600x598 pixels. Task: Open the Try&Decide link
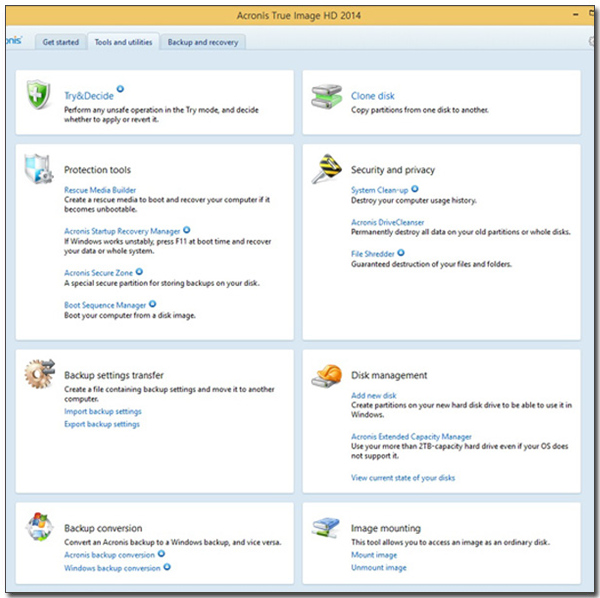click(89, 96)
